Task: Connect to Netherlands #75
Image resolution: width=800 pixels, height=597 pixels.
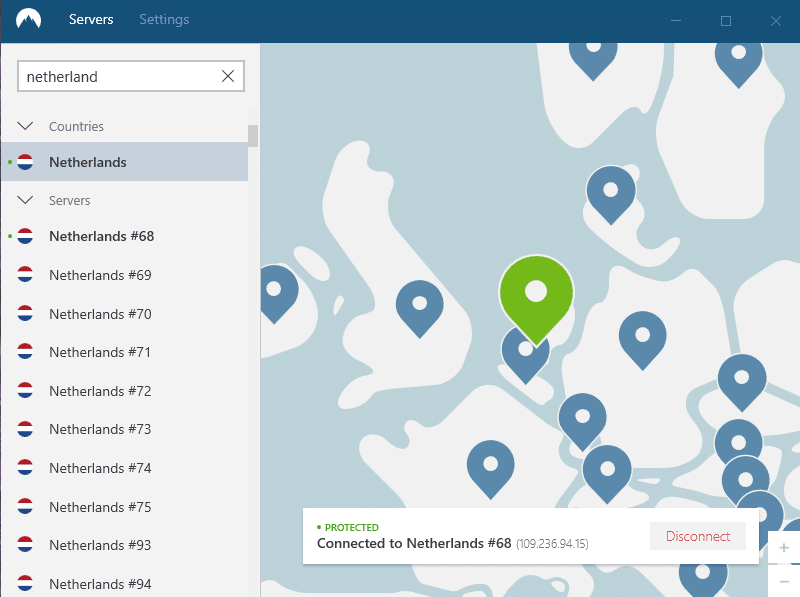Action: pos(124,507)
